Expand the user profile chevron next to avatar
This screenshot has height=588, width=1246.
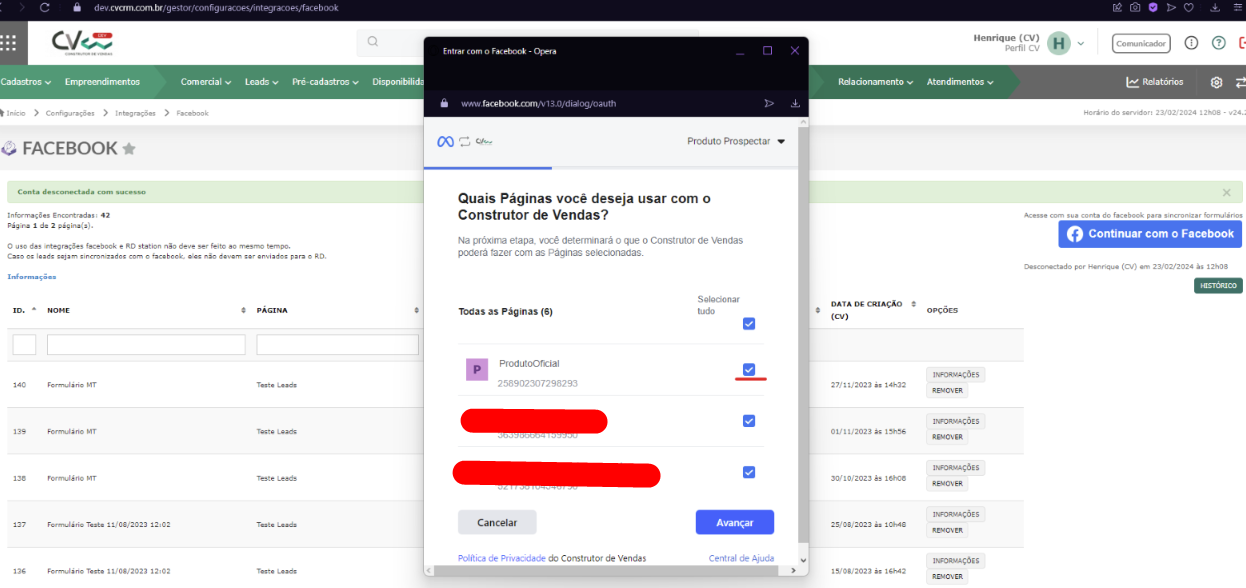pyautogui.click(x=1081, y=44)
